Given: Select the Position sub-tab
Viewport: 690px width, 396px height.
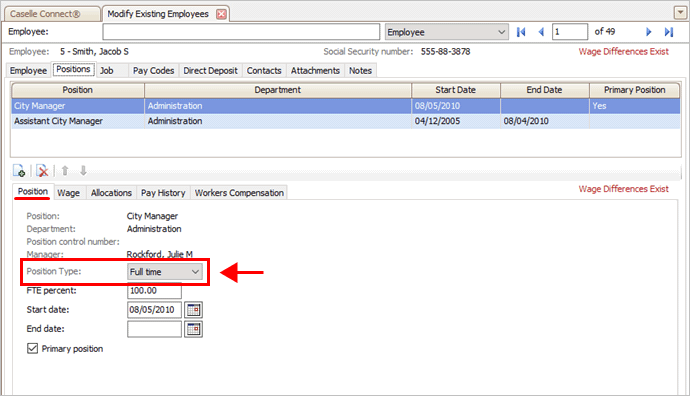Looking at the screenshot, I should tap(33, 192).
